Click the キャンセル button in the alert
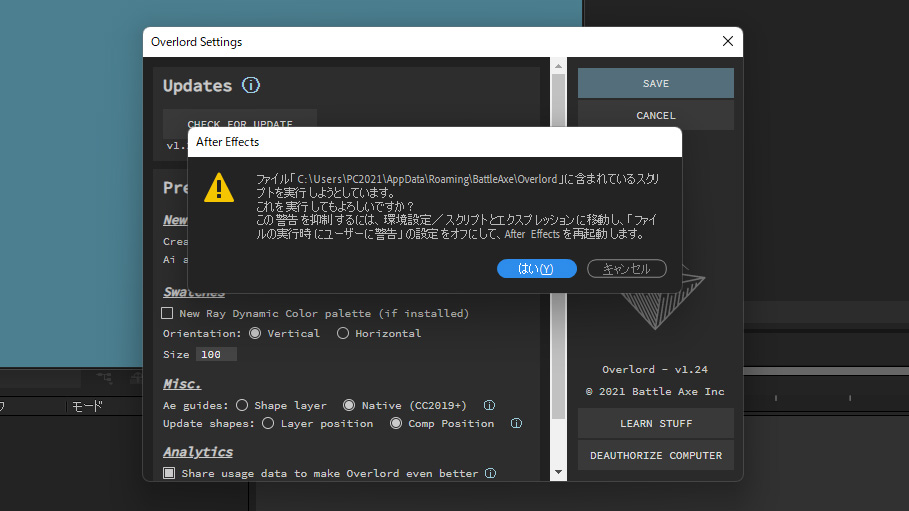This screenshot has height=511, width=909. point(627,269)
